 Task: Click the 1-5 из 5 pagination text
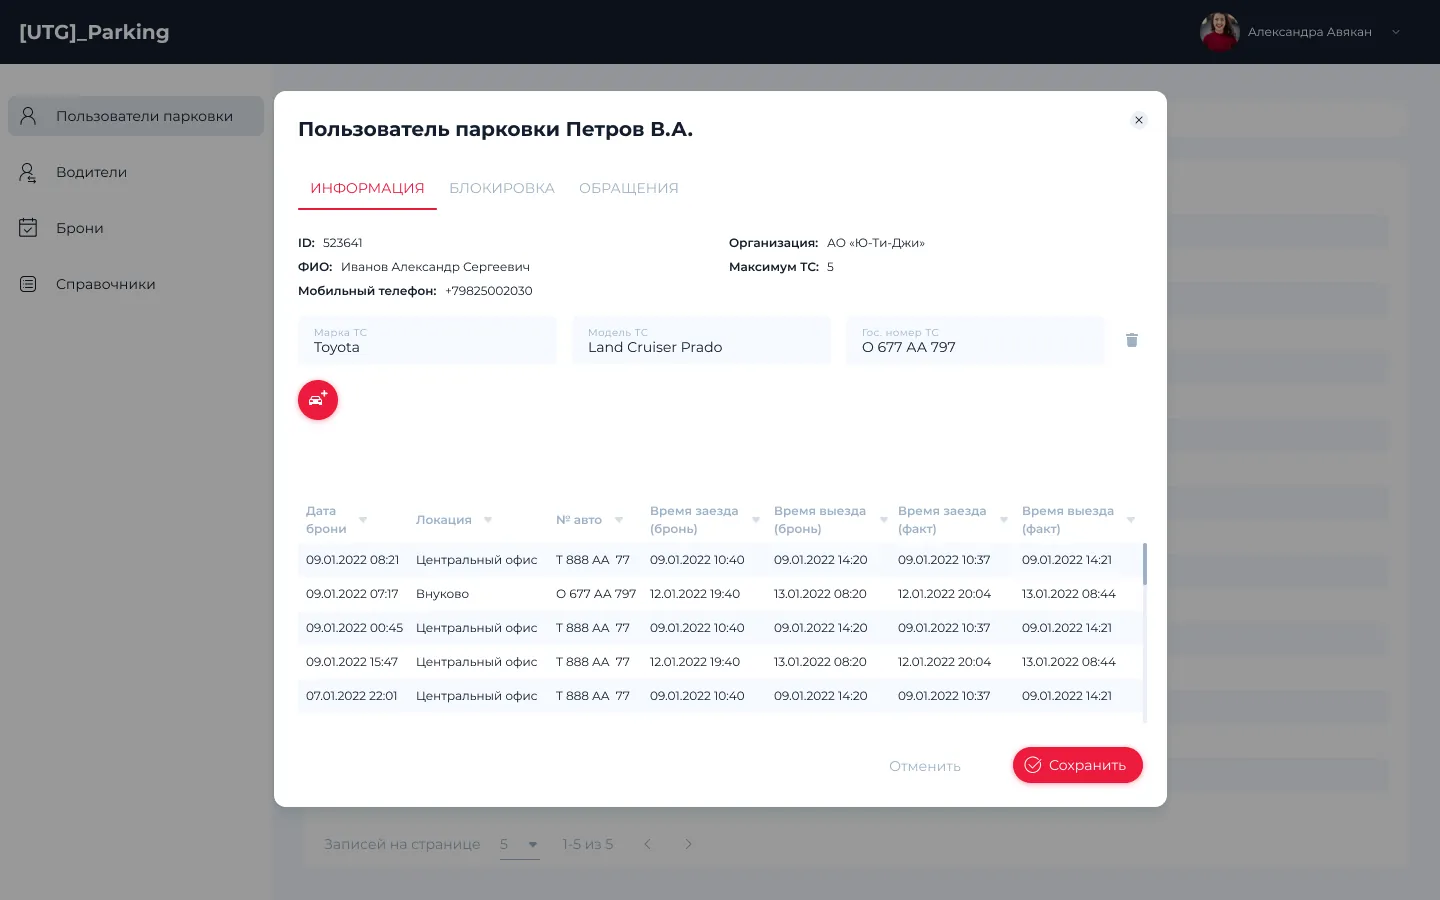pos(588,844)
